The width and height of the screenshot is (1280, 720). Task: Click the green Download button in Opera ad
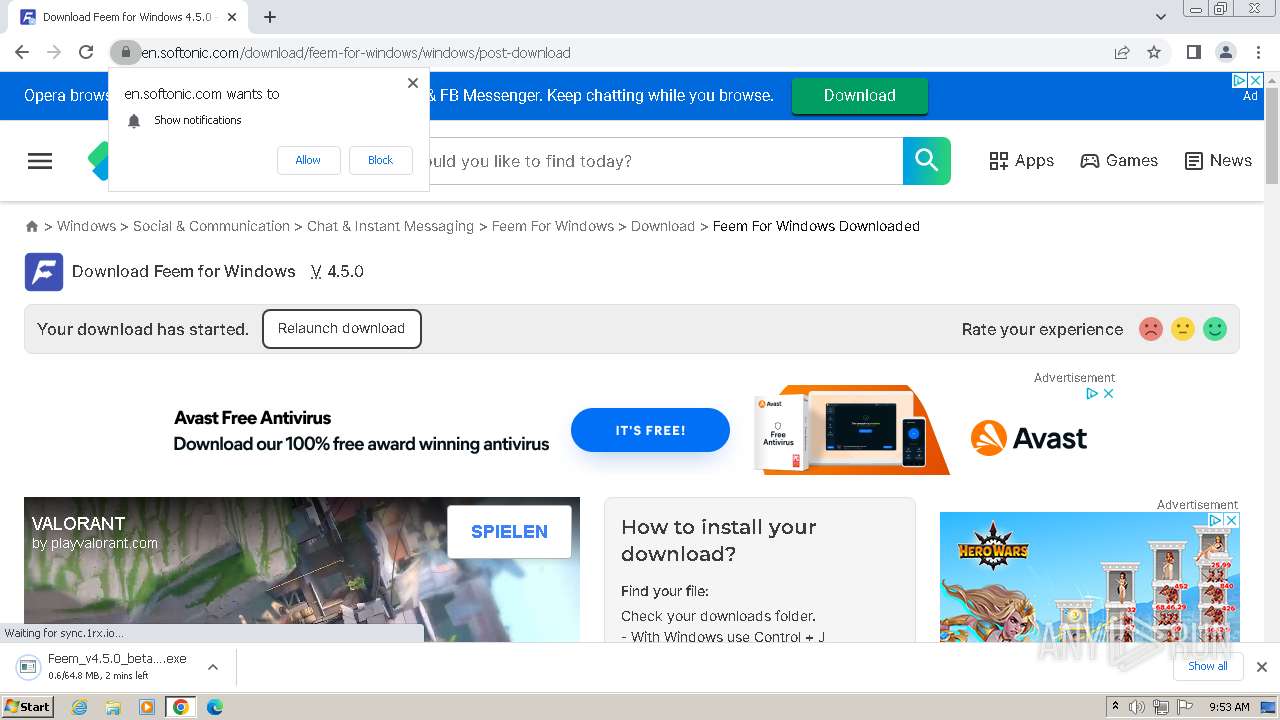(860, 96)
